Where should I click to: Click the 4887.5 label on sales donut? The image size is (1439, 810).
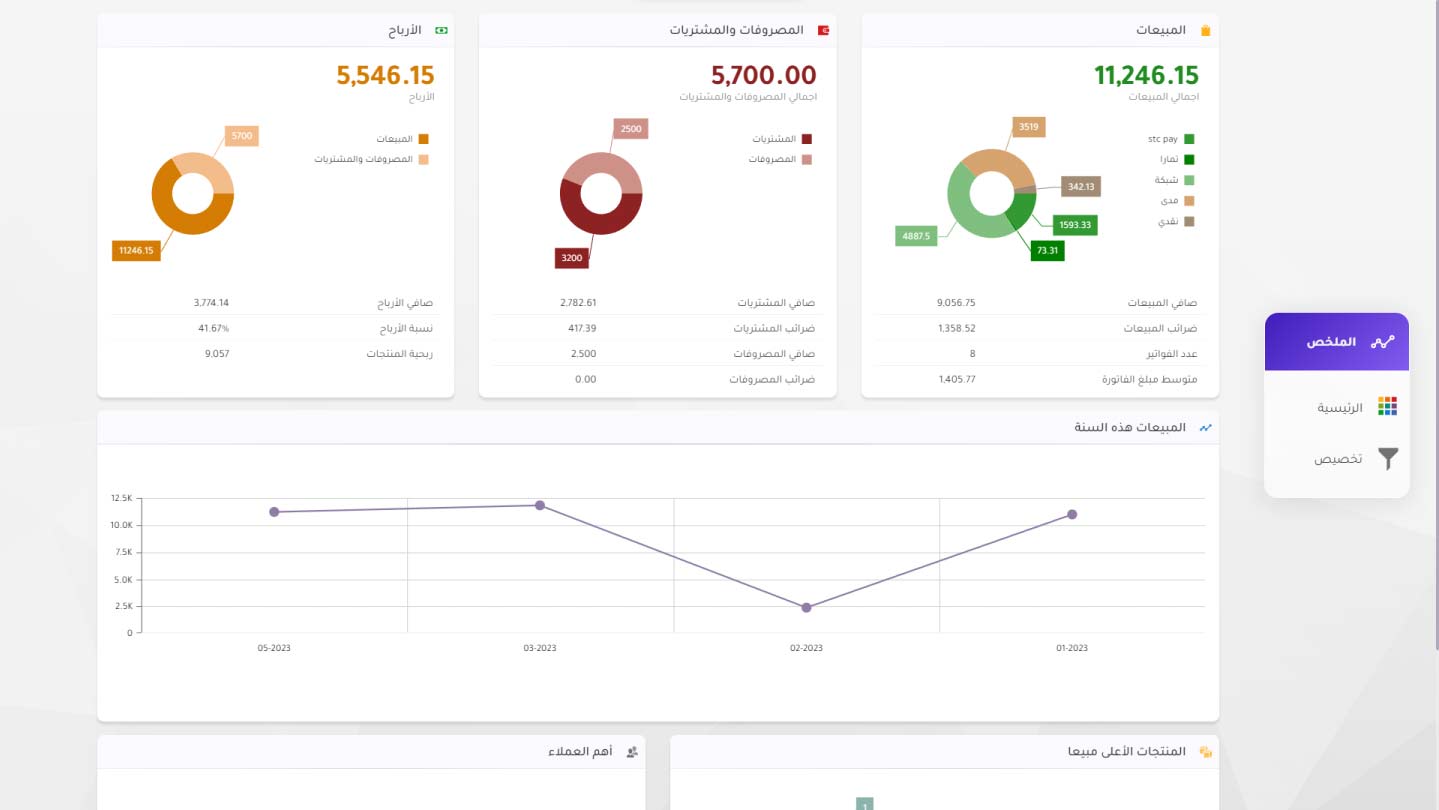pos(916,237)
